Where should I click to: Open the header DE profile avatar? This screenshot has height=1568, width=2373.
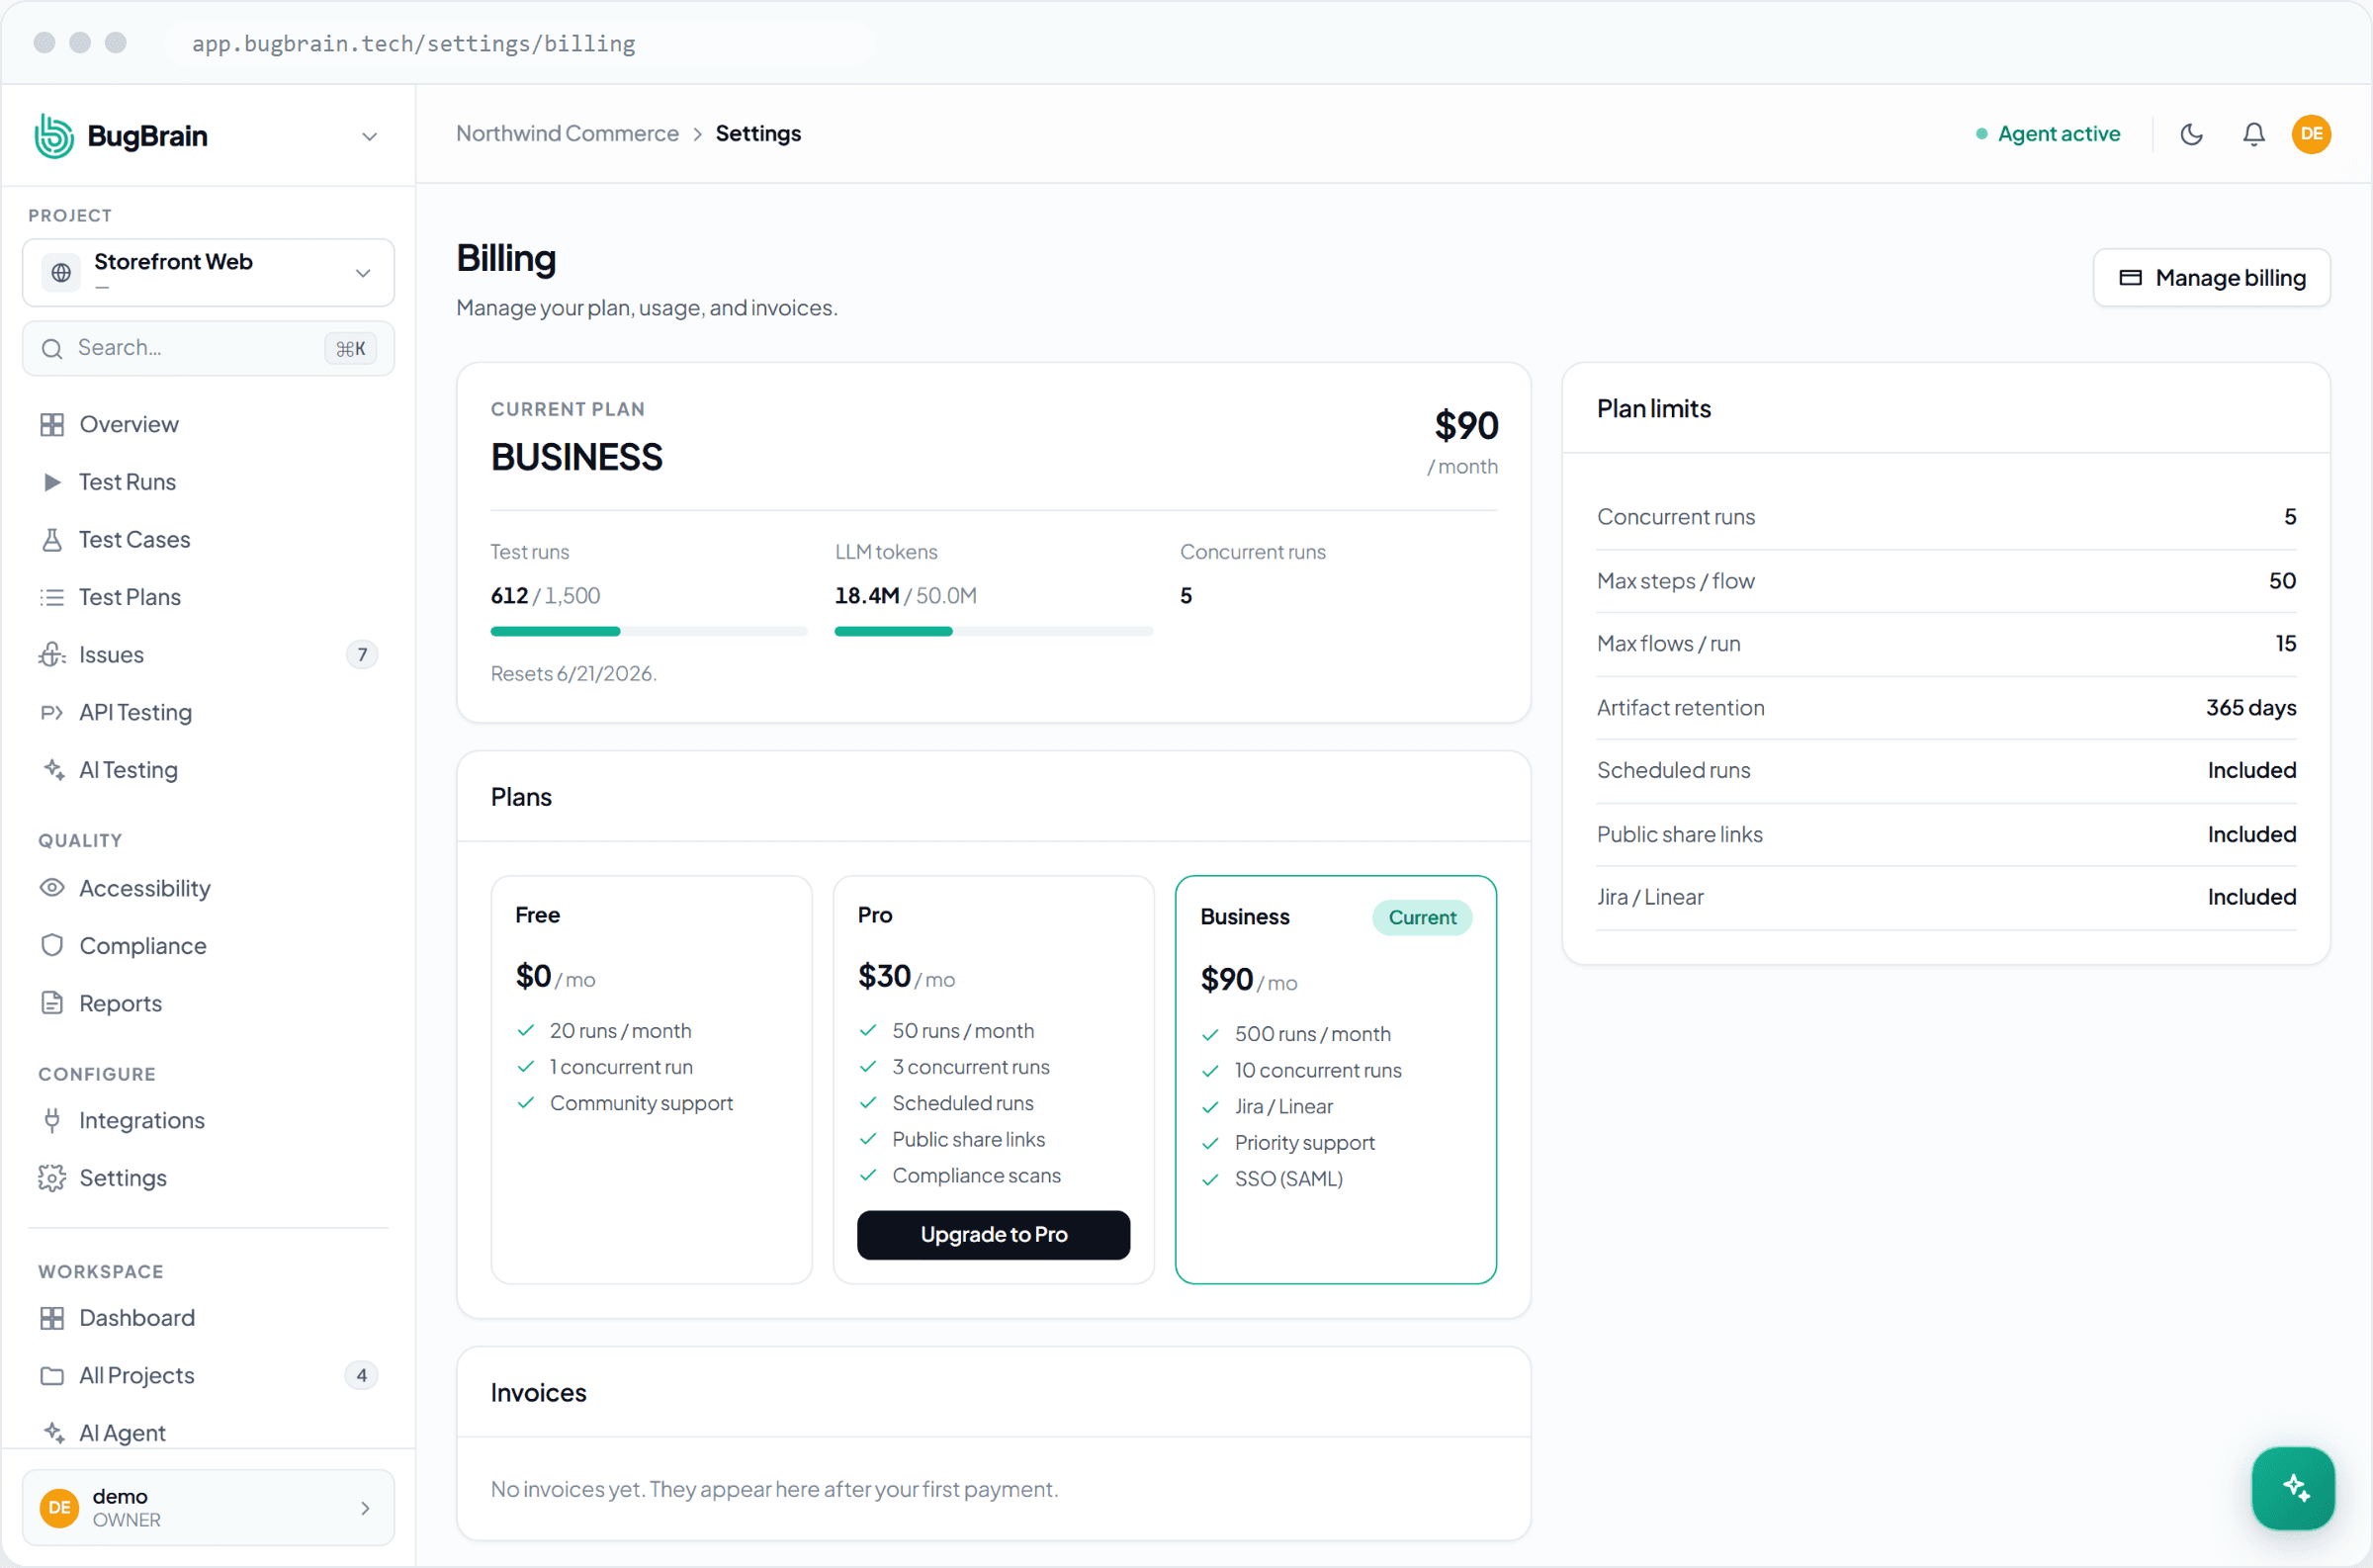pos(2311,134)
